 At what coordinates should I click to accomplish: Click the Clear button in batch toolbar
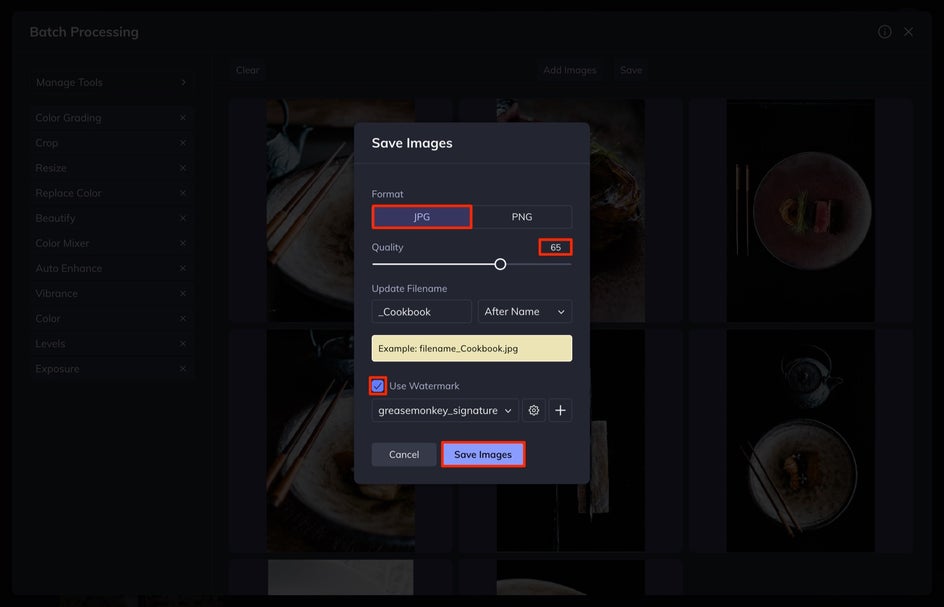point(247,70)
